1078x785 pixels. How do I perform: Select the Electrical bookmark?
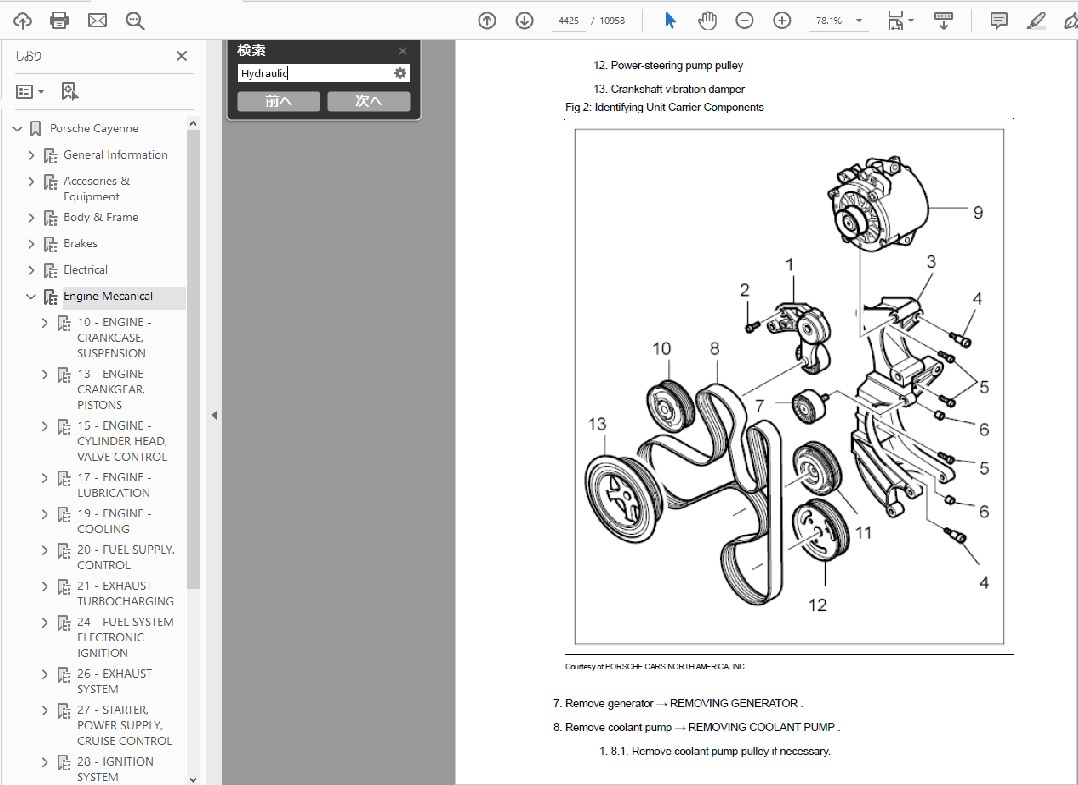click(85, 270)
